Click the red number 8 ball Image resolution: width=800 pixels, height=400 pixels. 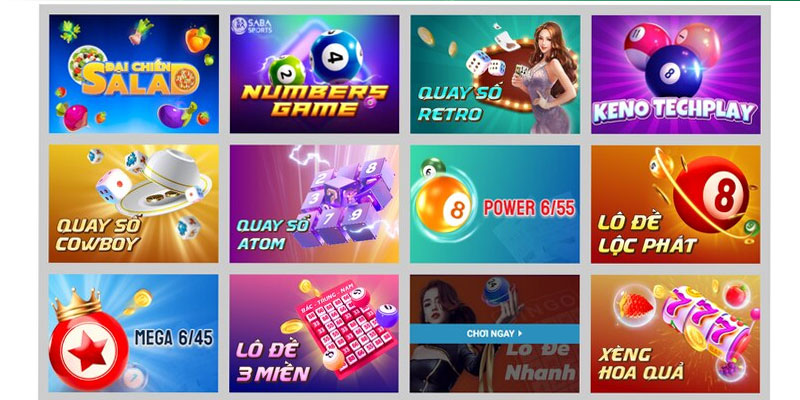click(713, 194)
